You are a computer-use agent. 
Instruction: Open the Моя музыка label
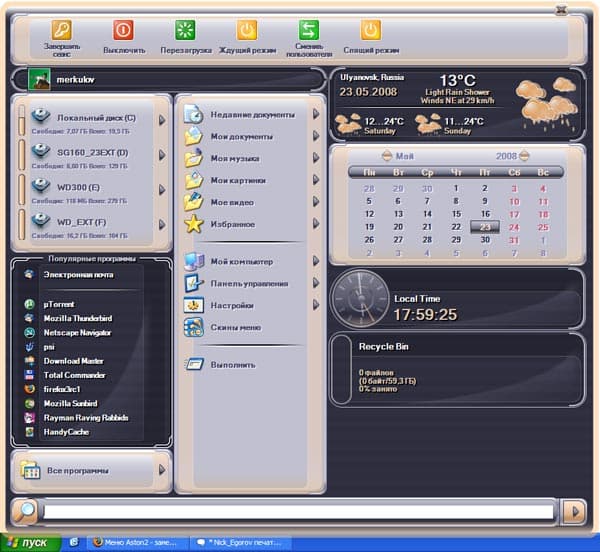tap(235, 158)
